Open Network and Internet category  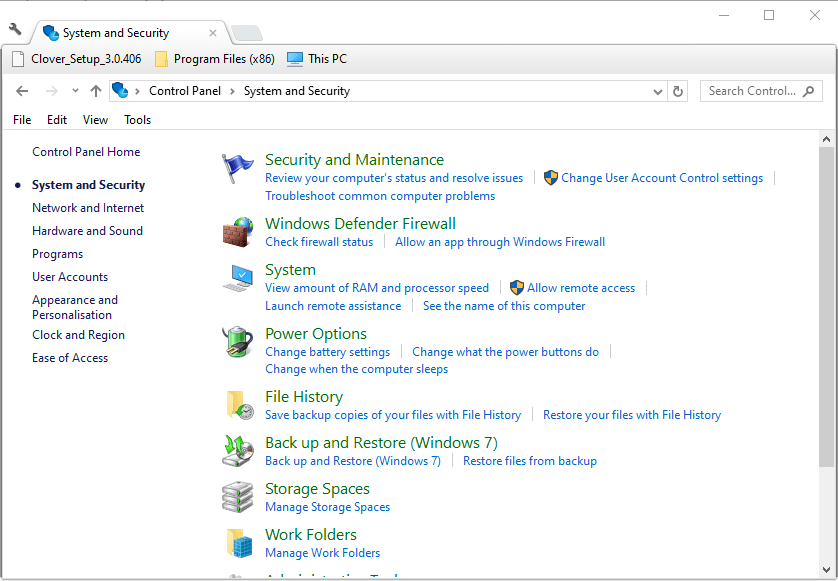pyautogui.click(x=88, y=208)
